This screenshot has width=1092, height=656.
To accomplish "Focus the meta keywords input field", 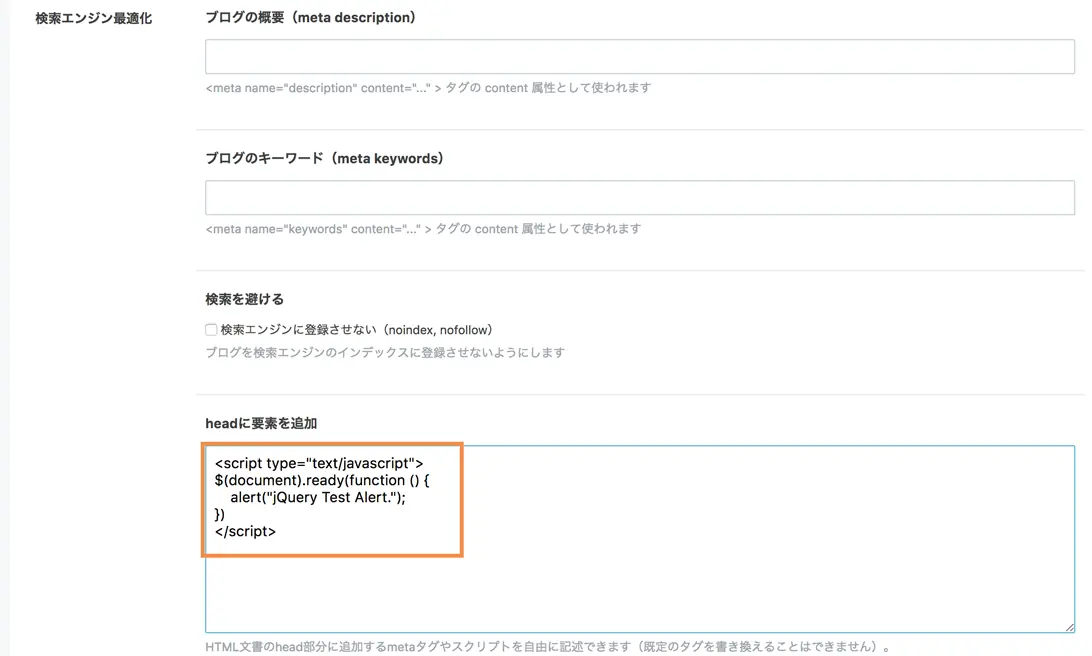I will pyautogui.click(x=639, y=198).
